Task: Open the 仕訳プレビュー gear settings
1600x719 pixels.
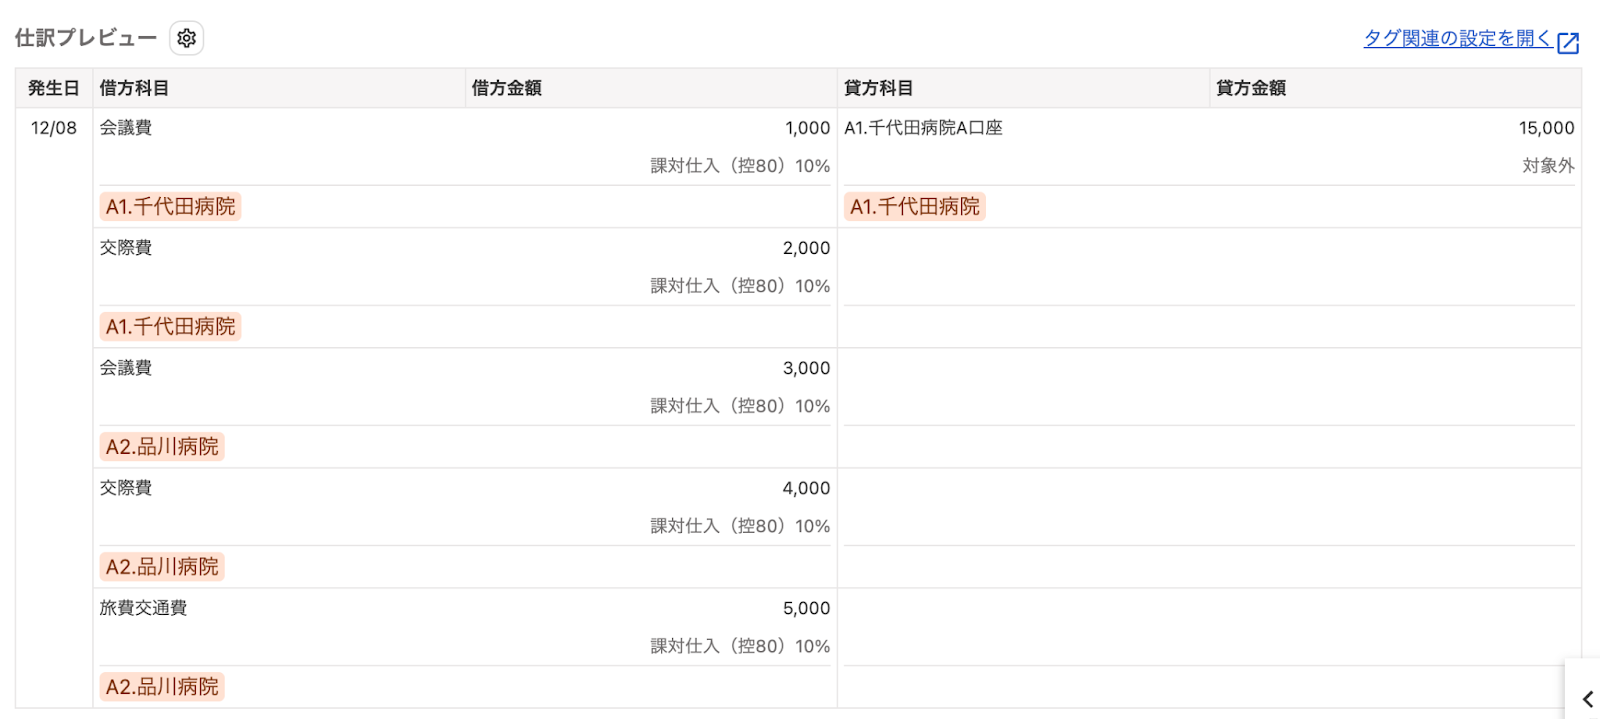Action: click(186, 38)
